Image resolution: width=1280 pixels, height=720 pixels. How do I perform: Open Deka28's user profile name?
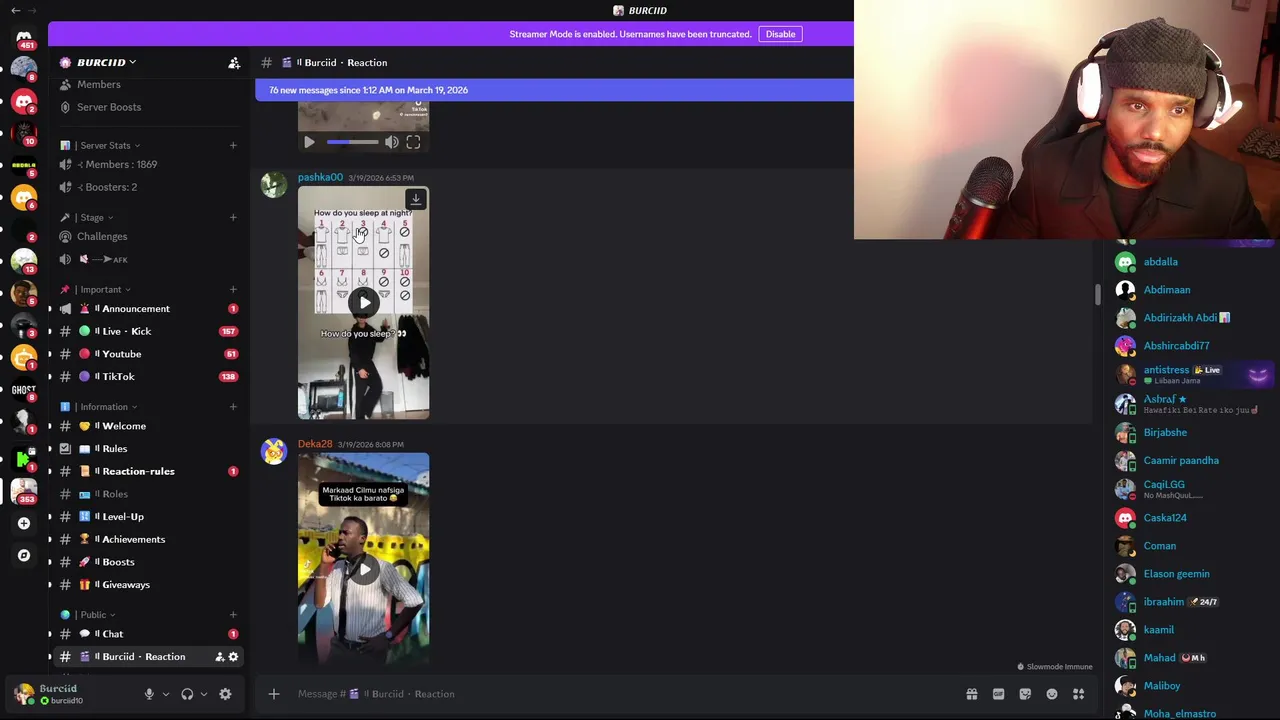pos(315,444)
